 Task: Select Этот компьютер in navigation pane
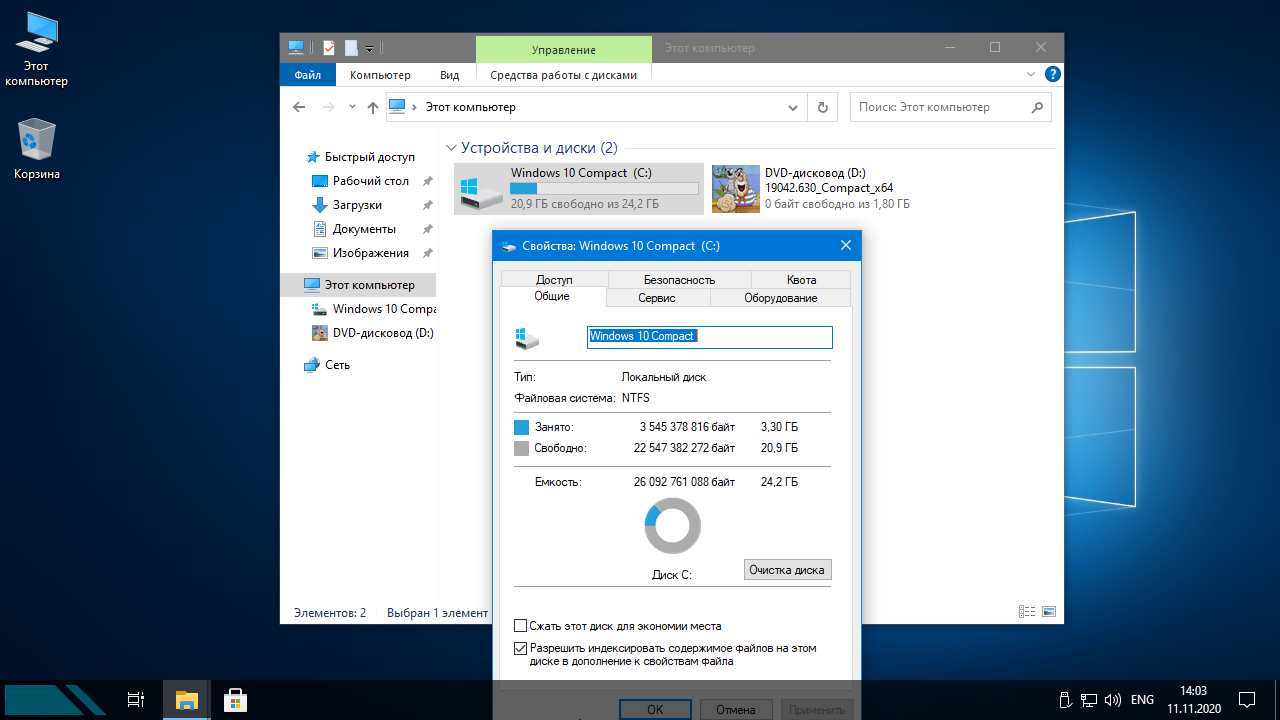tap(358, 285)
